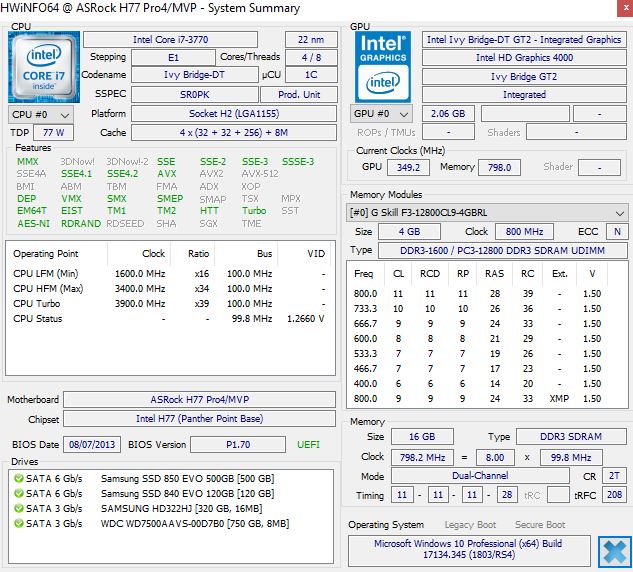The image size is (633, 572).
Task: Click the green UEFI label
Action: [308, 445]
